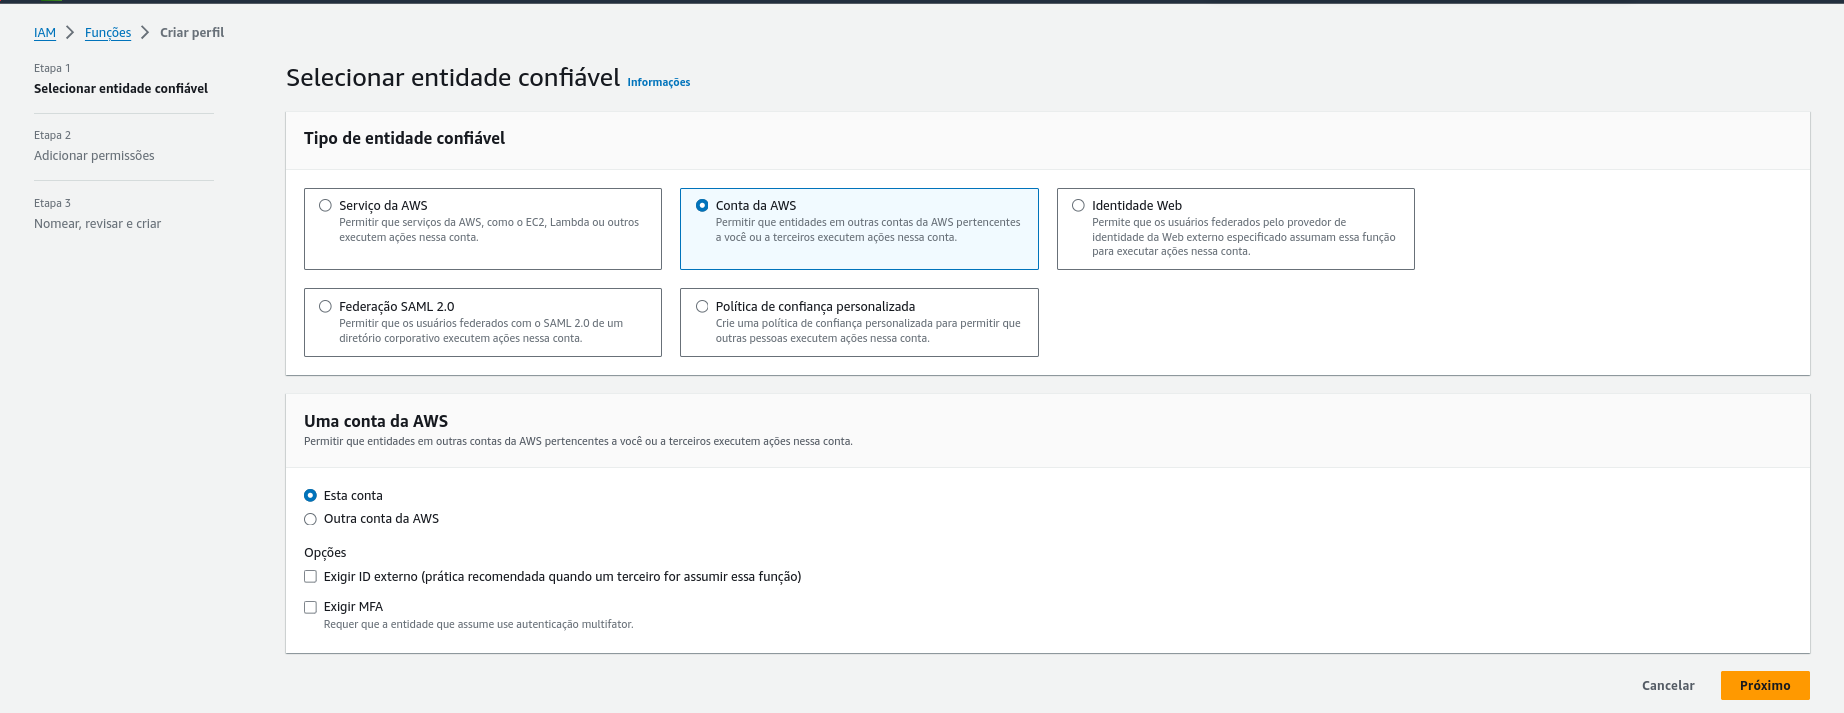Click the Identidade Web card description

click(1243, 237)
